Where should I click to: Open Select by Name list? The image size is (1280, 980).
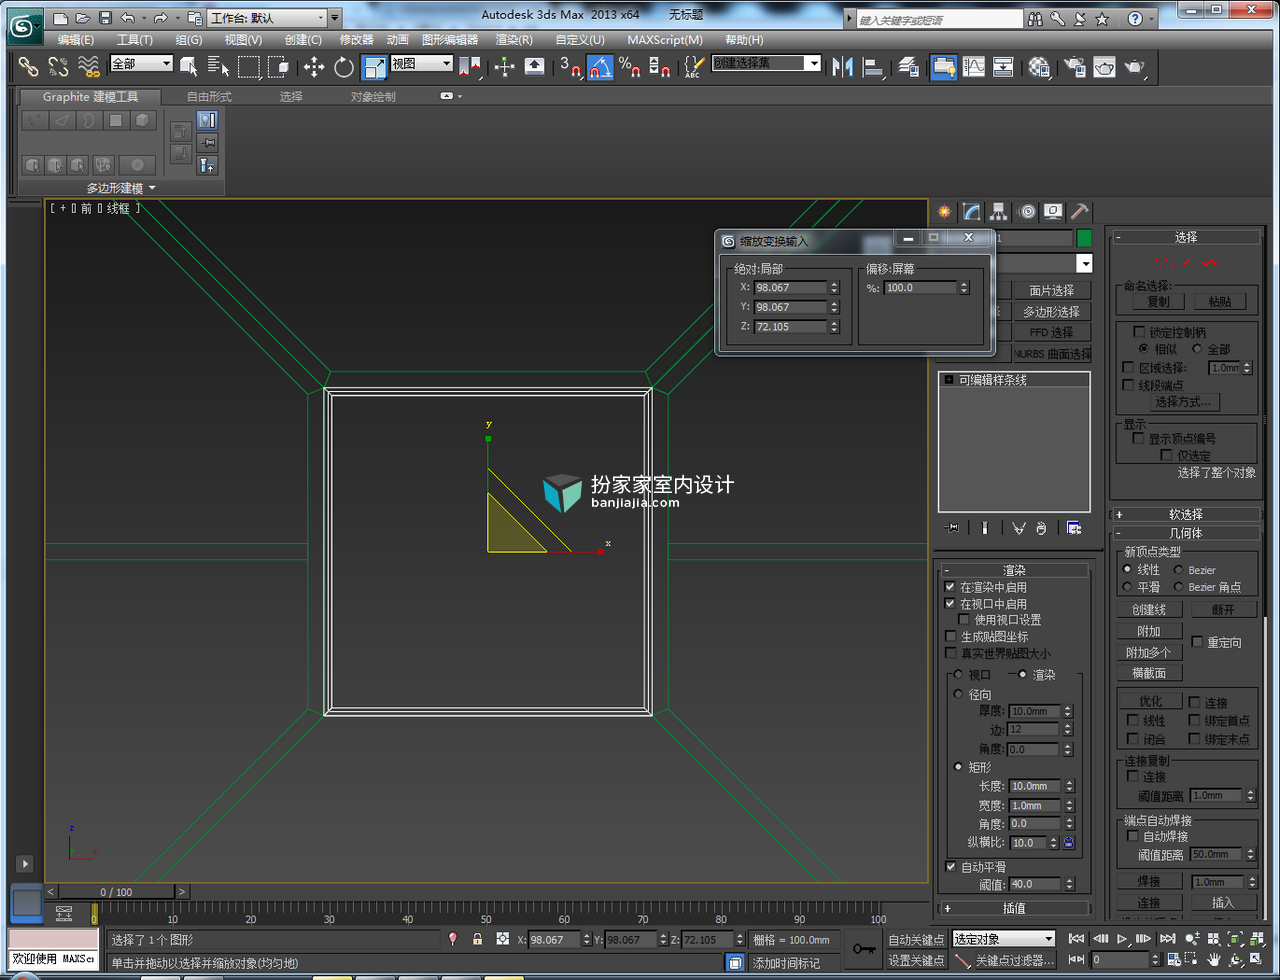219,67
